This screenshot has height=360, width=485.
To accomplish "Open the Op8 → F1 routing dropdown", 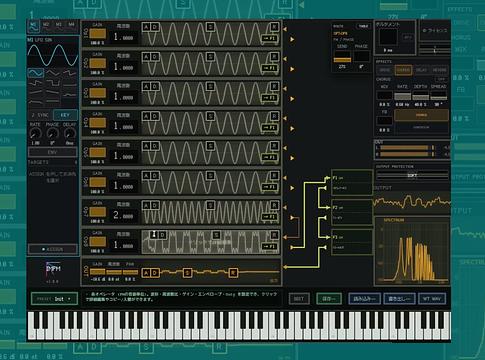I will coord(270,246).
